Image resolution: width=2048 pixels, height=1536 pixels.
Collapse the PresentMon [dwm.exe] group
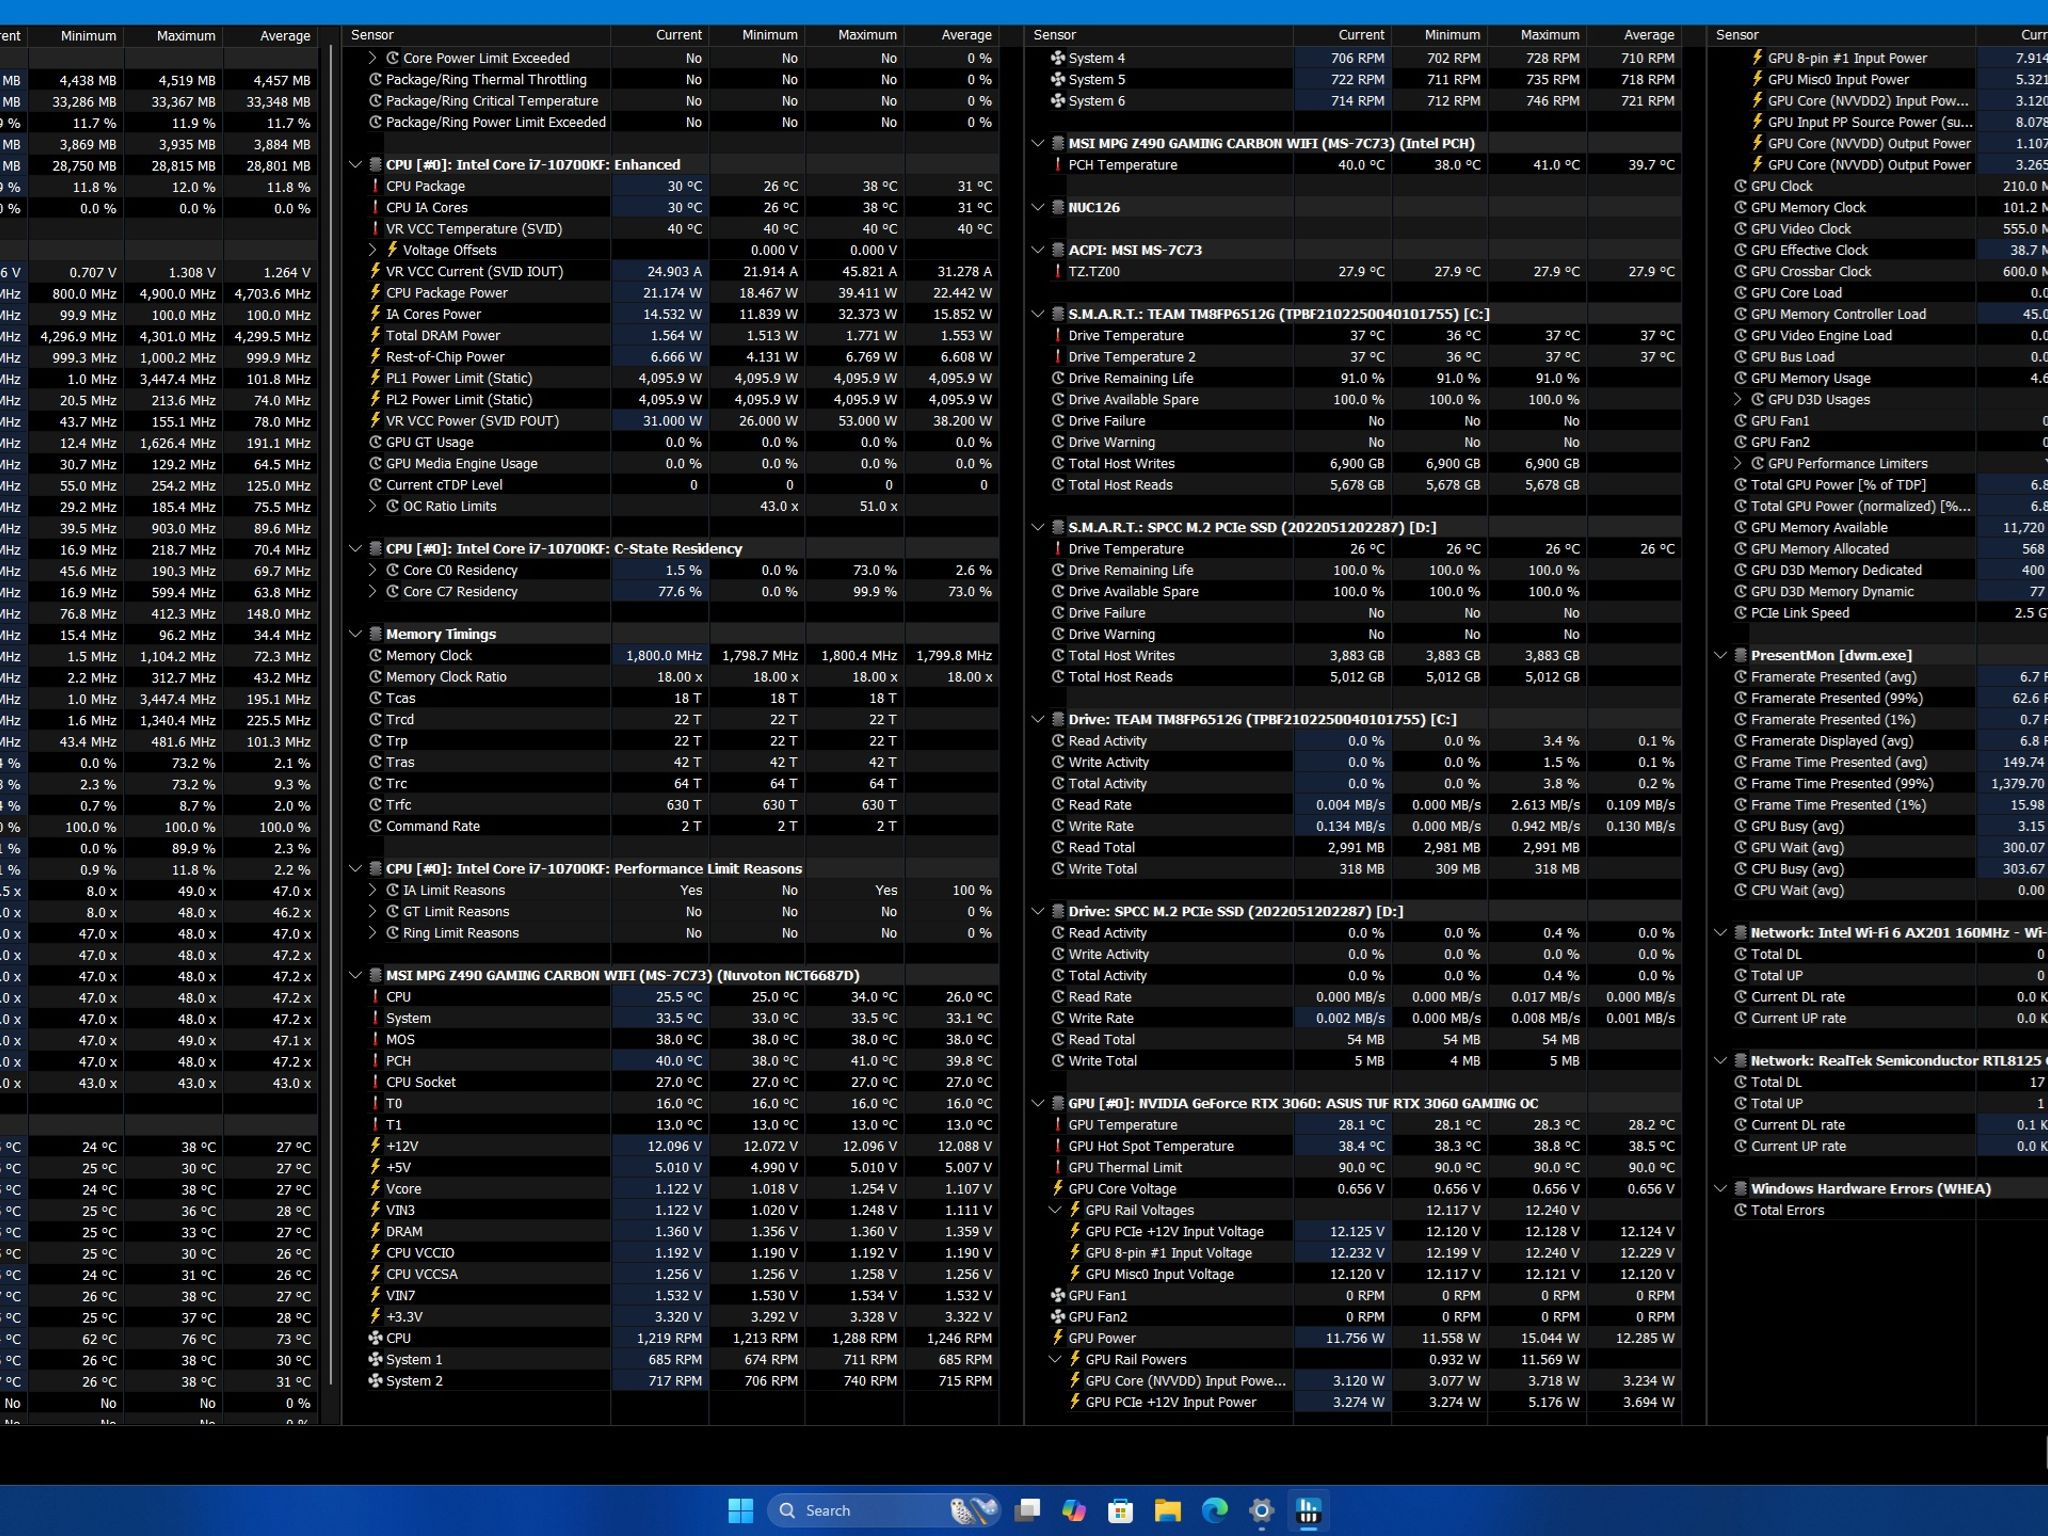[1721, 656]
